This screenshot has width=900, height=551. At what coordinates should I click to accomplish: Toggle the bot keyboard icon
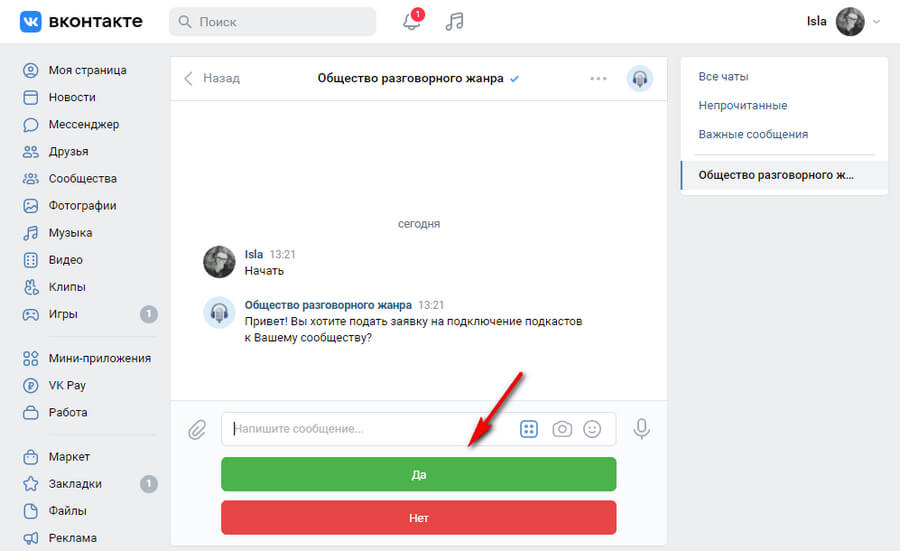coord(529,429)
